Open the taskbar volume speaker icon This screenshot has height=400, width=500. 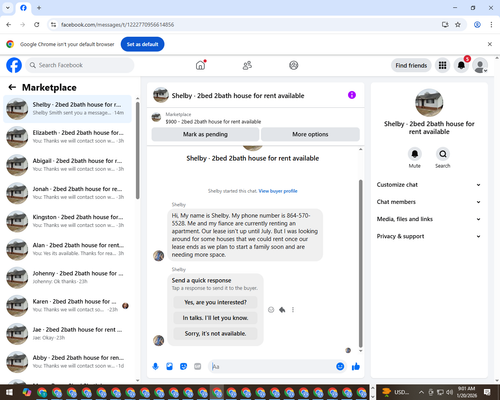(450, 392)
